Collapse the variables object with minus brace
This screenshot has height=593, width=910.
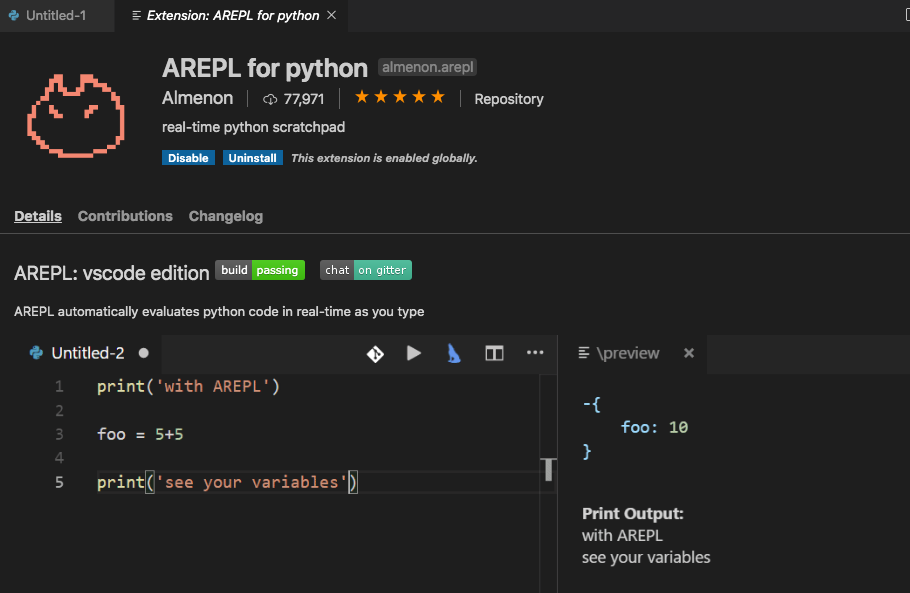pyautogui.click(x=591, y=404)
